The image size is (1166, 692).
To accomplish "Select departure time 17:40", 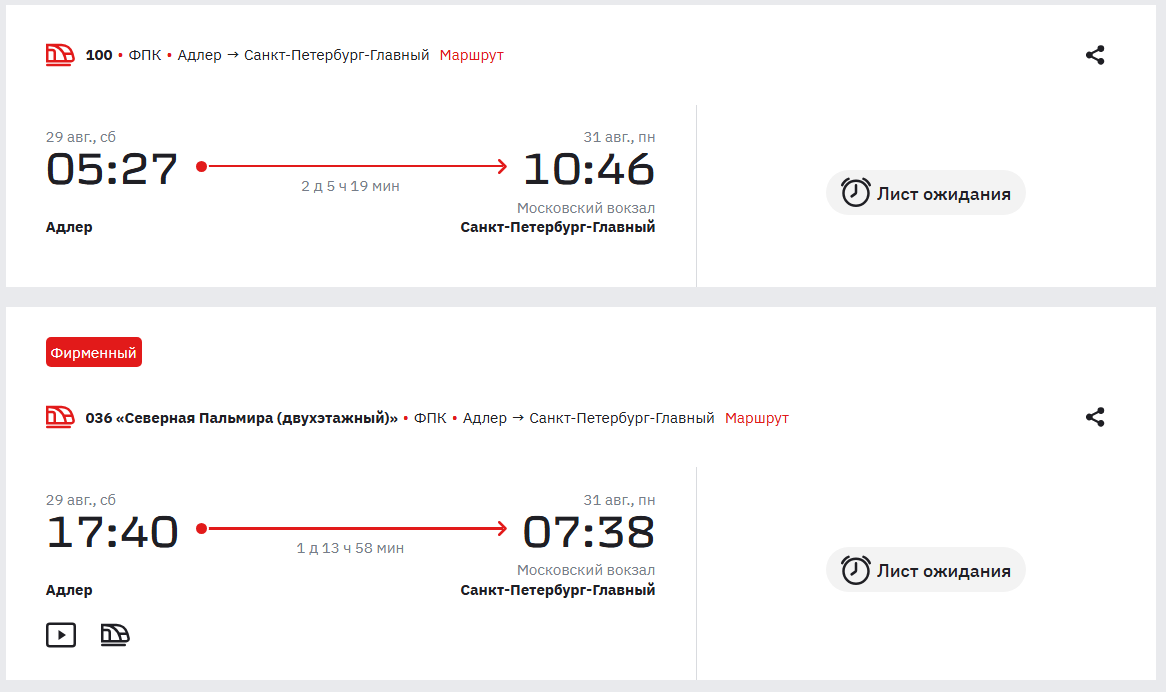I will point(112,532).
